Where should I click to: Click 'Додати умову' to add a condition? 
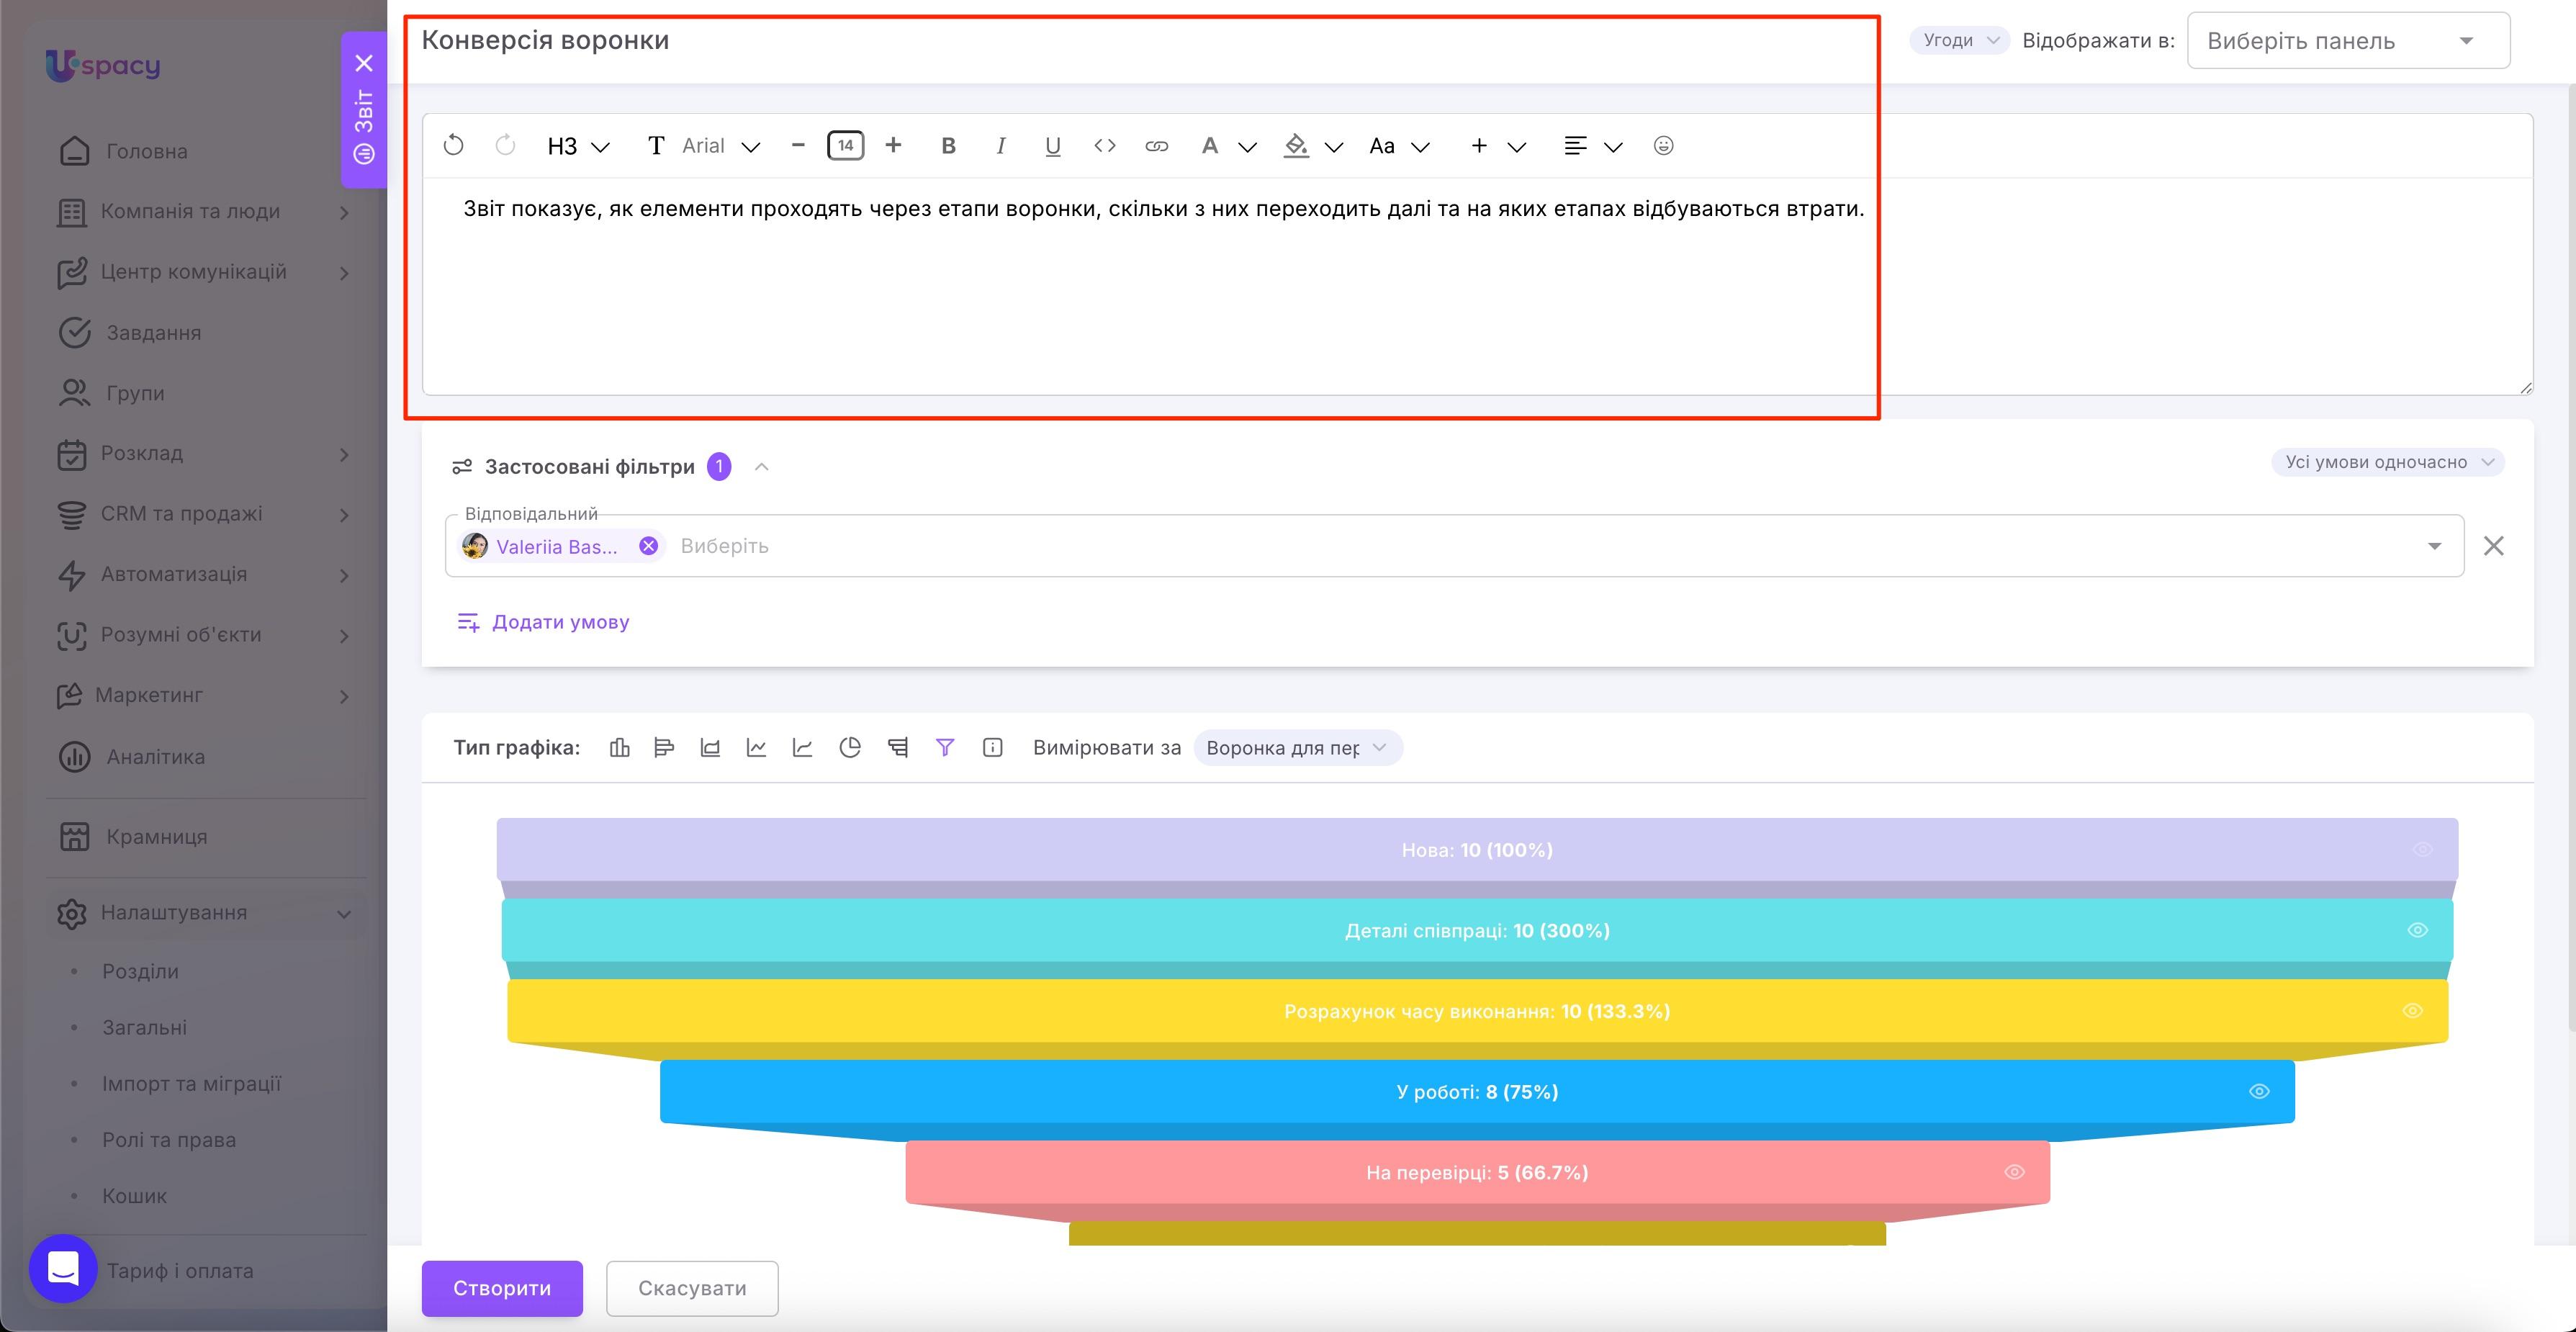[543, 622]
